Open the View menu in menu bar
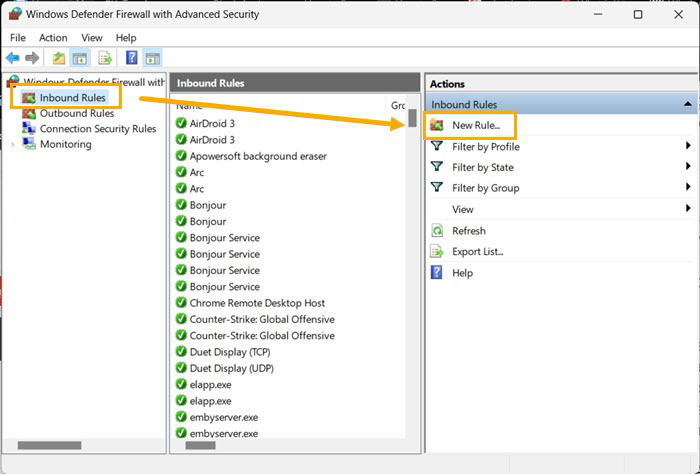 coord(92,38)
